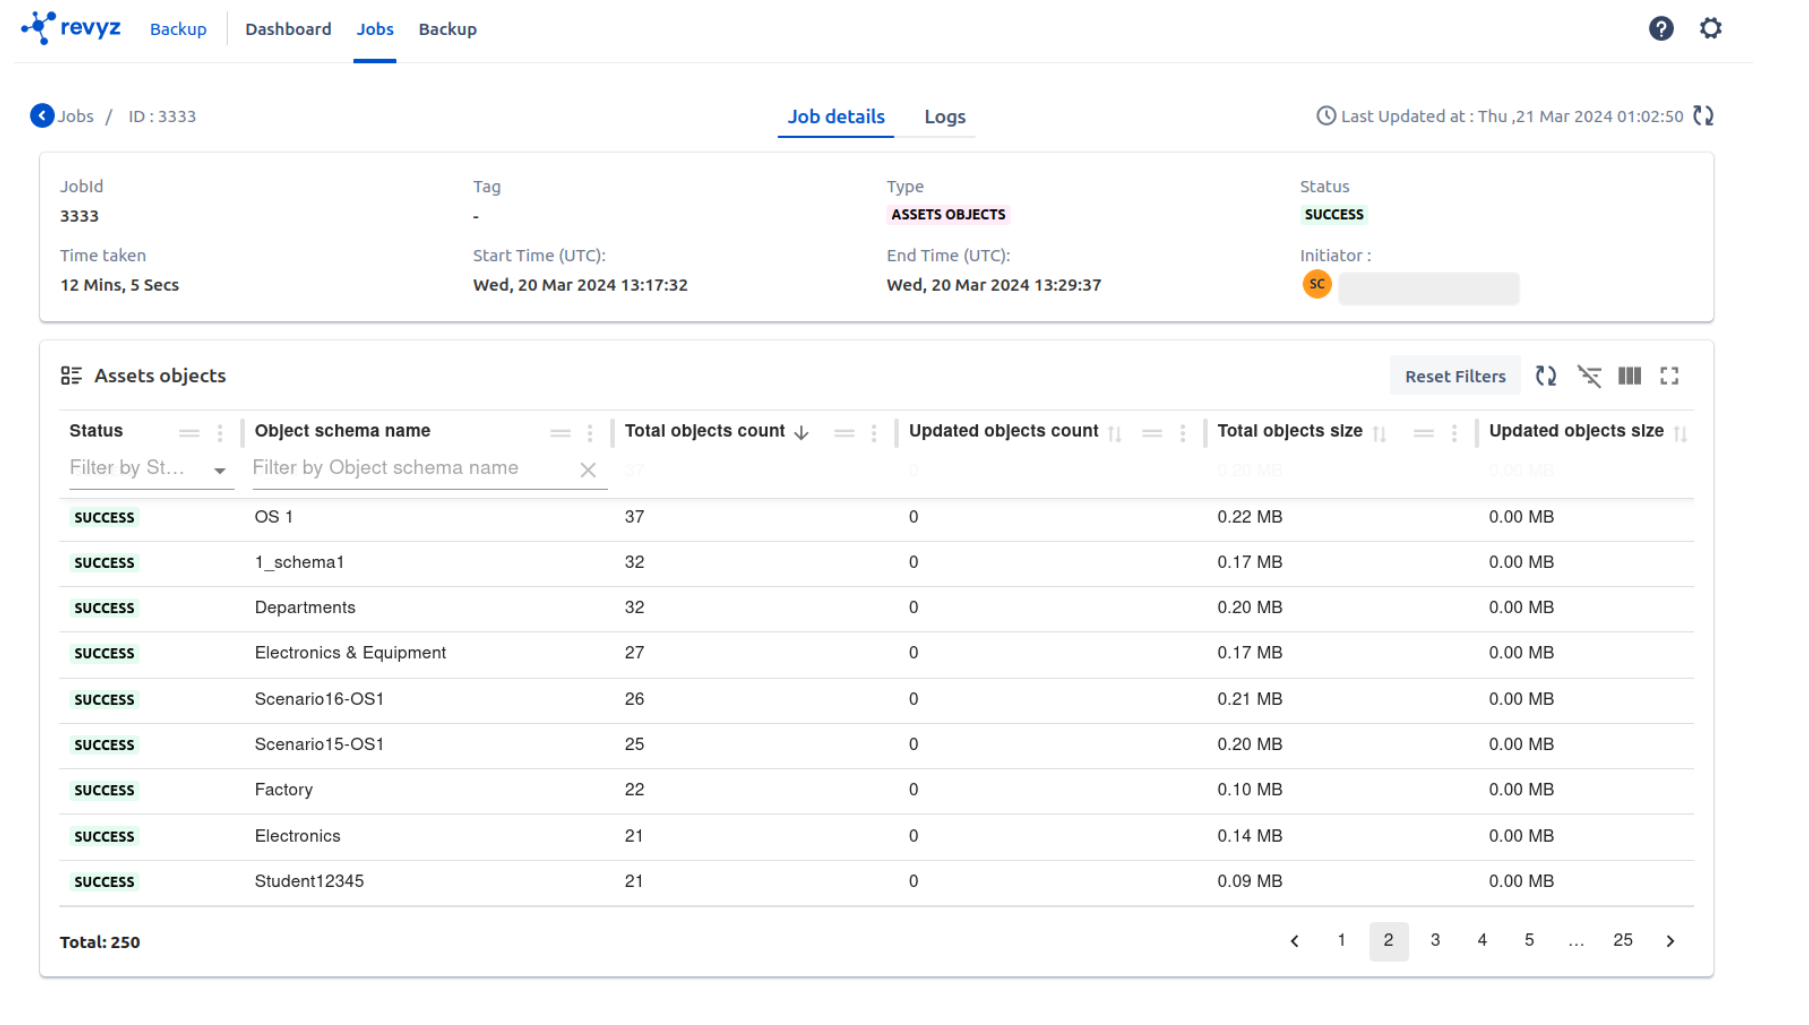Image resolution: width=1809 pixels, height=1025 pixels.
Task: Sort by Total objects size
Action: [x=1380, y=433]
